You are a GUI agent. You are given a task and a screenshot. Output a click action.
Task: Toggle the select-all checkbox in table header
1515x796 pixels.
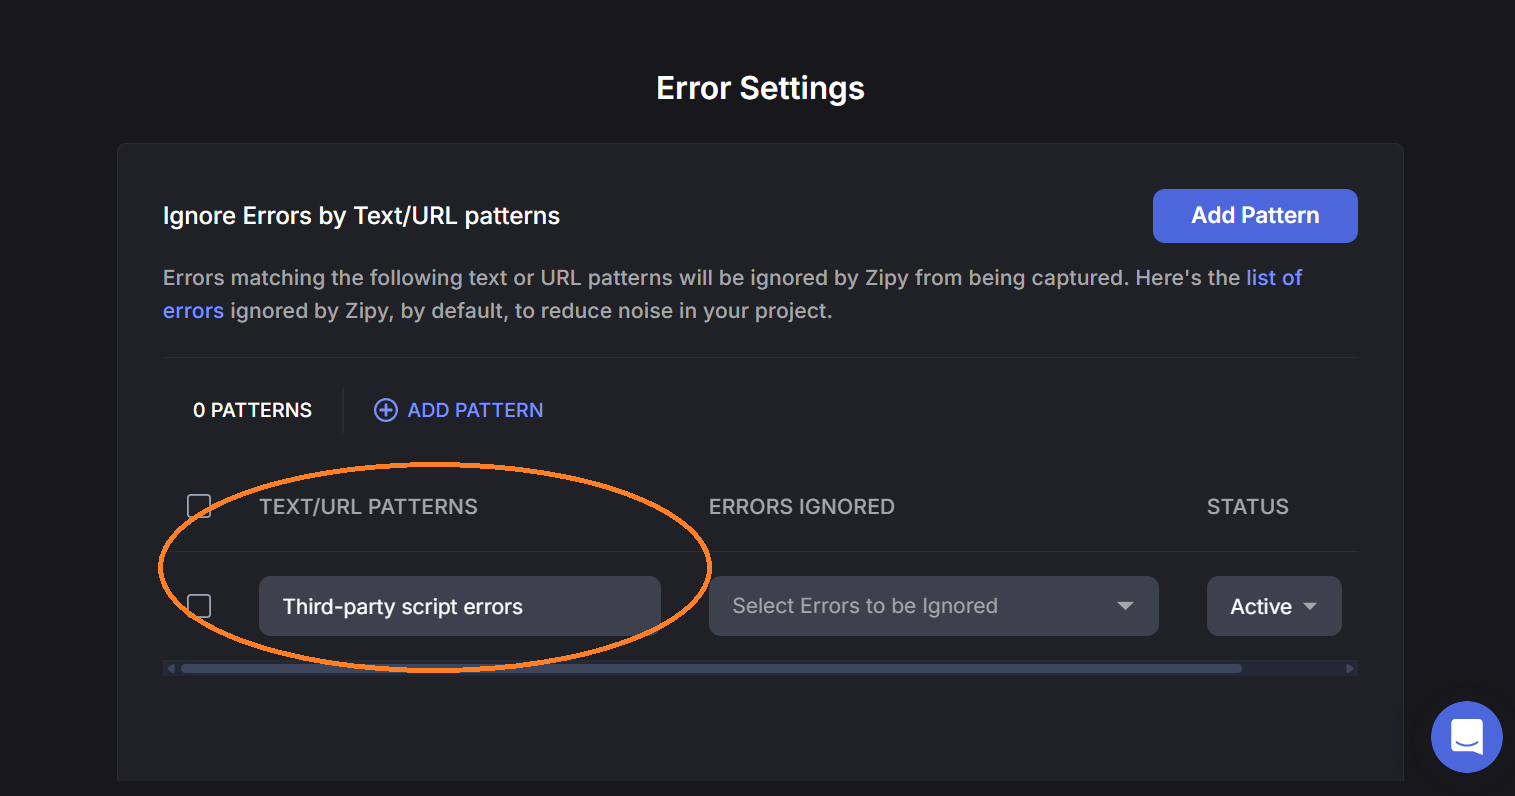(199, 506)
